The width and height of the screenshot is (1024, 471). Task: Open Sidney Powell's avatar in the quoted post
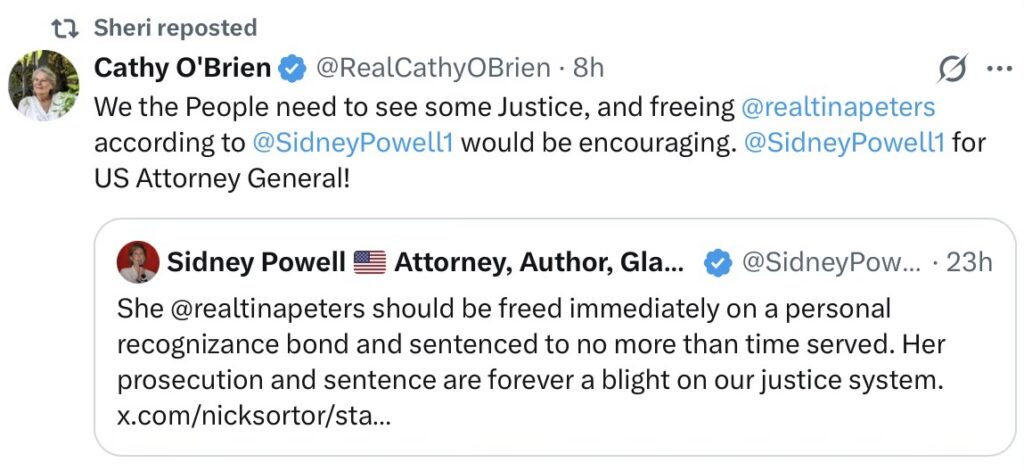click(x=138, y=263)
